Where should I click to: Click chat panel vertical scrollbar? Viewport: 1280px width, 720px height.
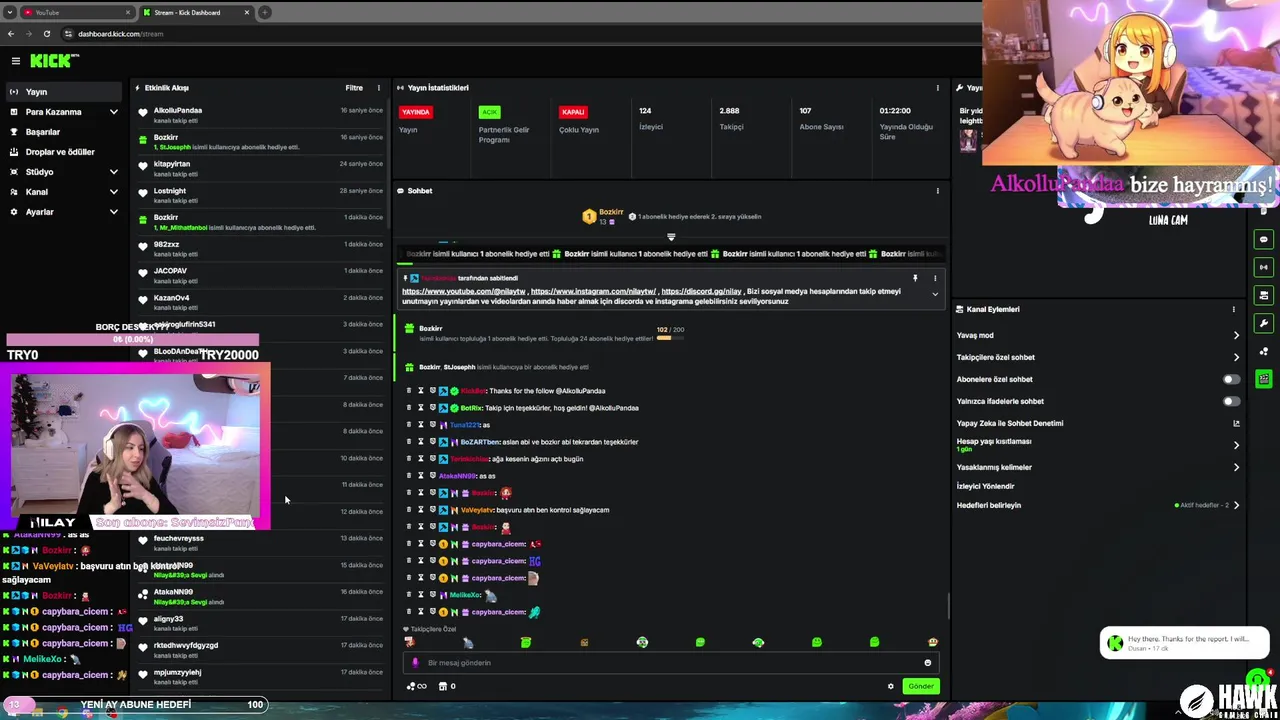[949, 605]
